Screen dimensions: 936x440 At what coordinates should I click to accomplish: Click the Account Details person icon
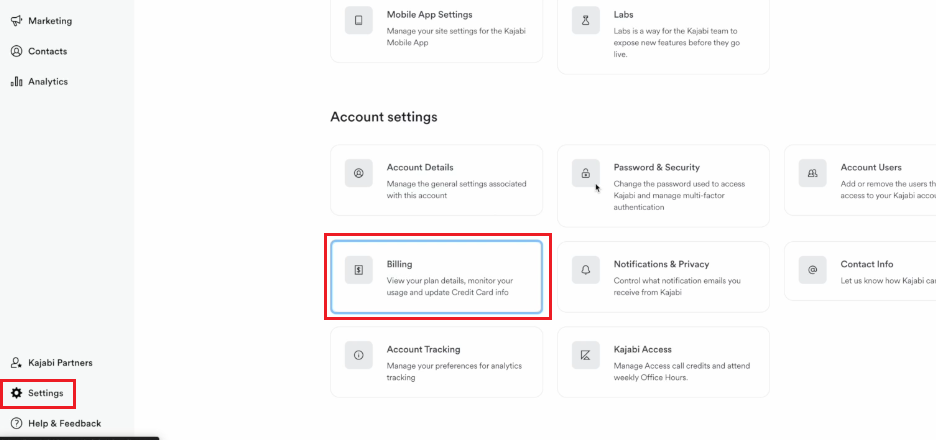coord(359,173)
